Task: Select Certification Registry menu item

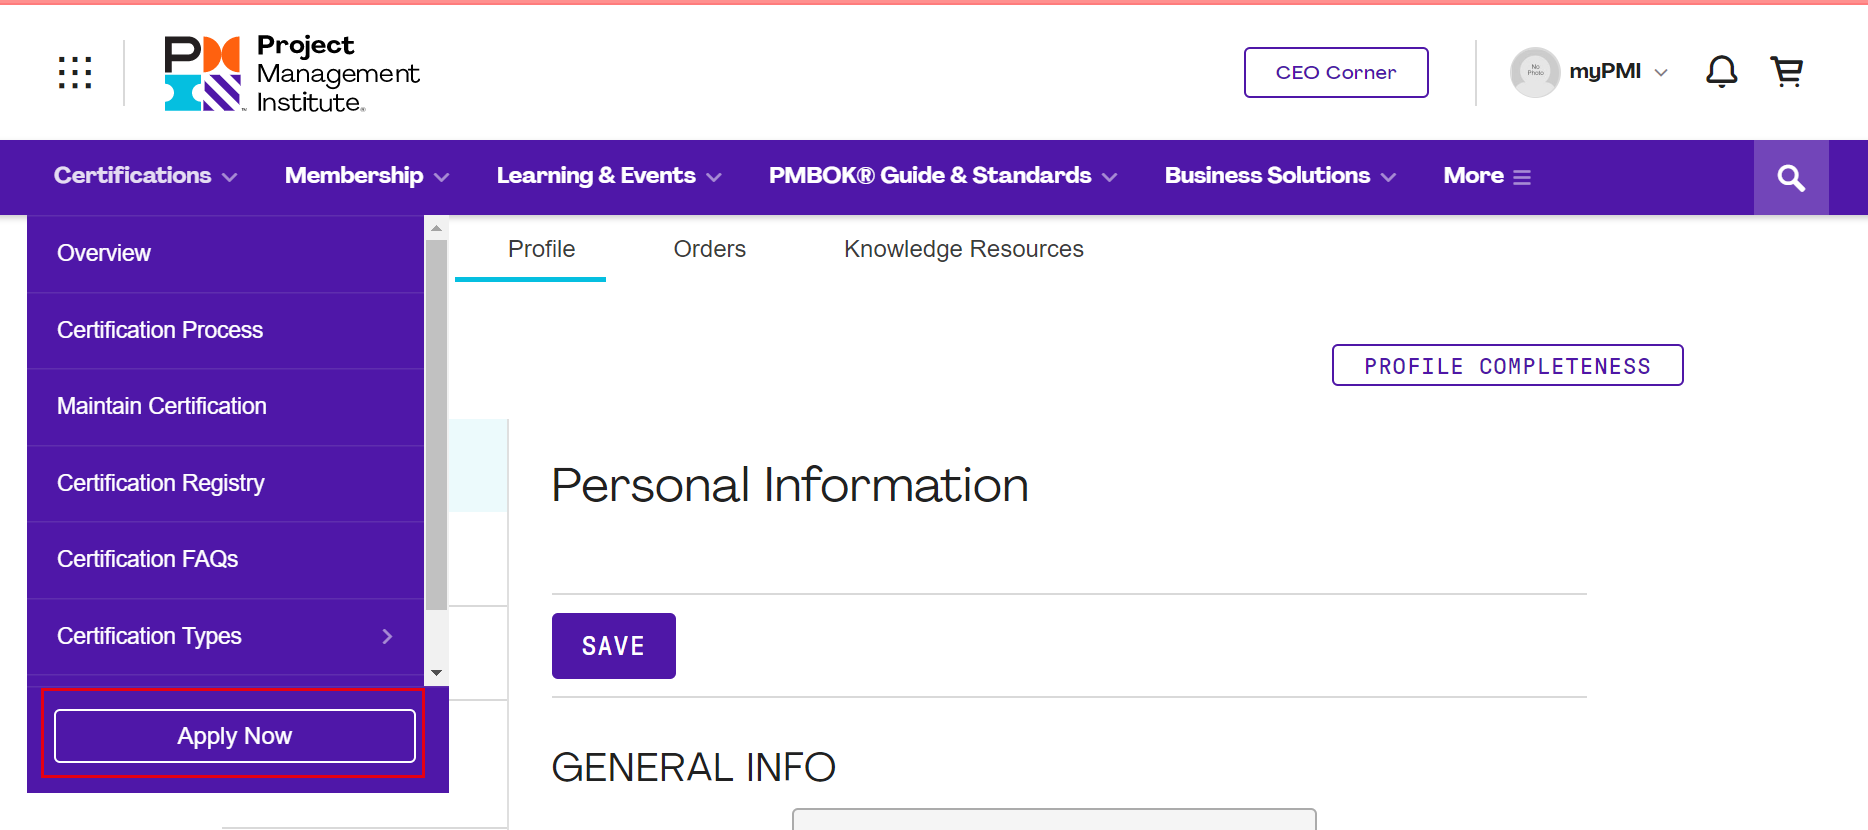Action: coord(161,483)
